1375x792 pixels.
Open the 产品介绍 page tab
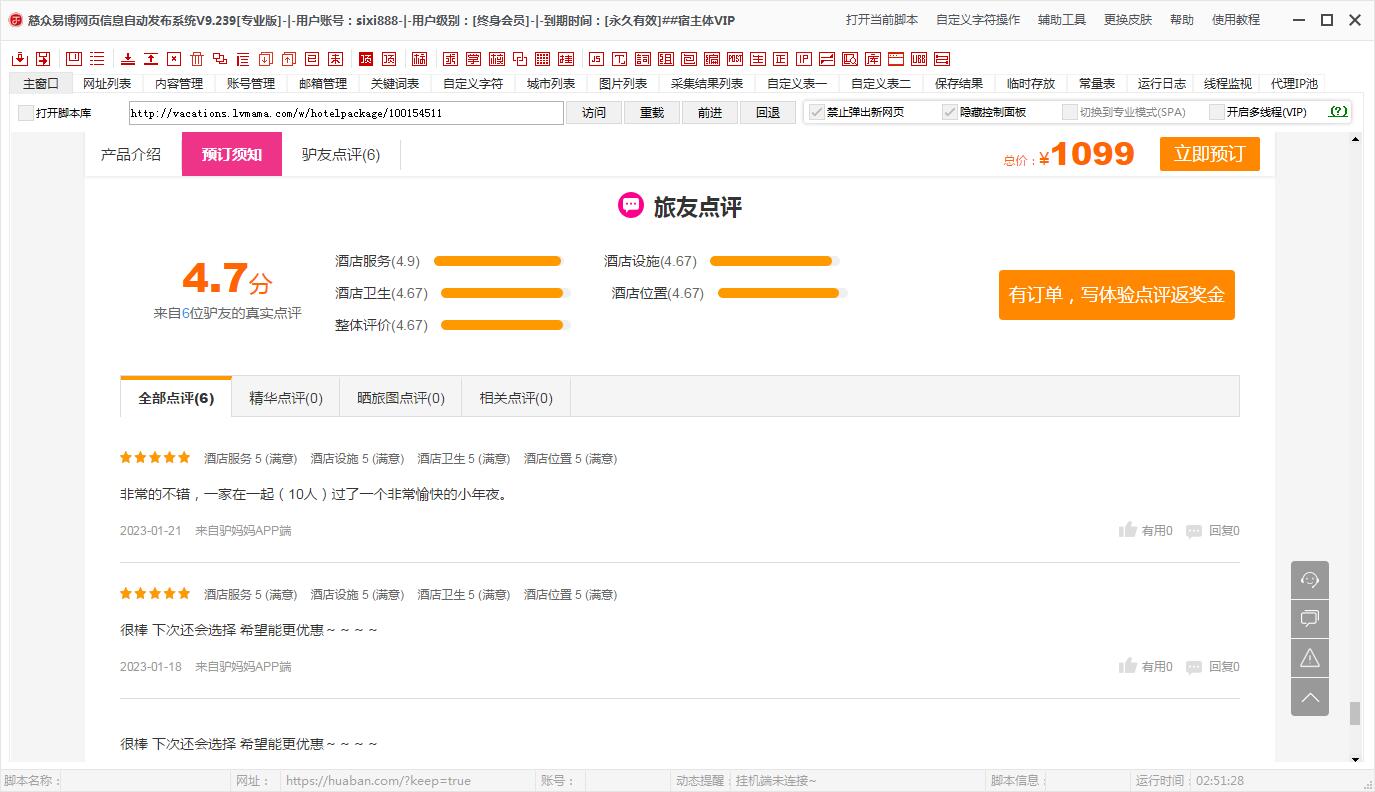click(131, 154)
